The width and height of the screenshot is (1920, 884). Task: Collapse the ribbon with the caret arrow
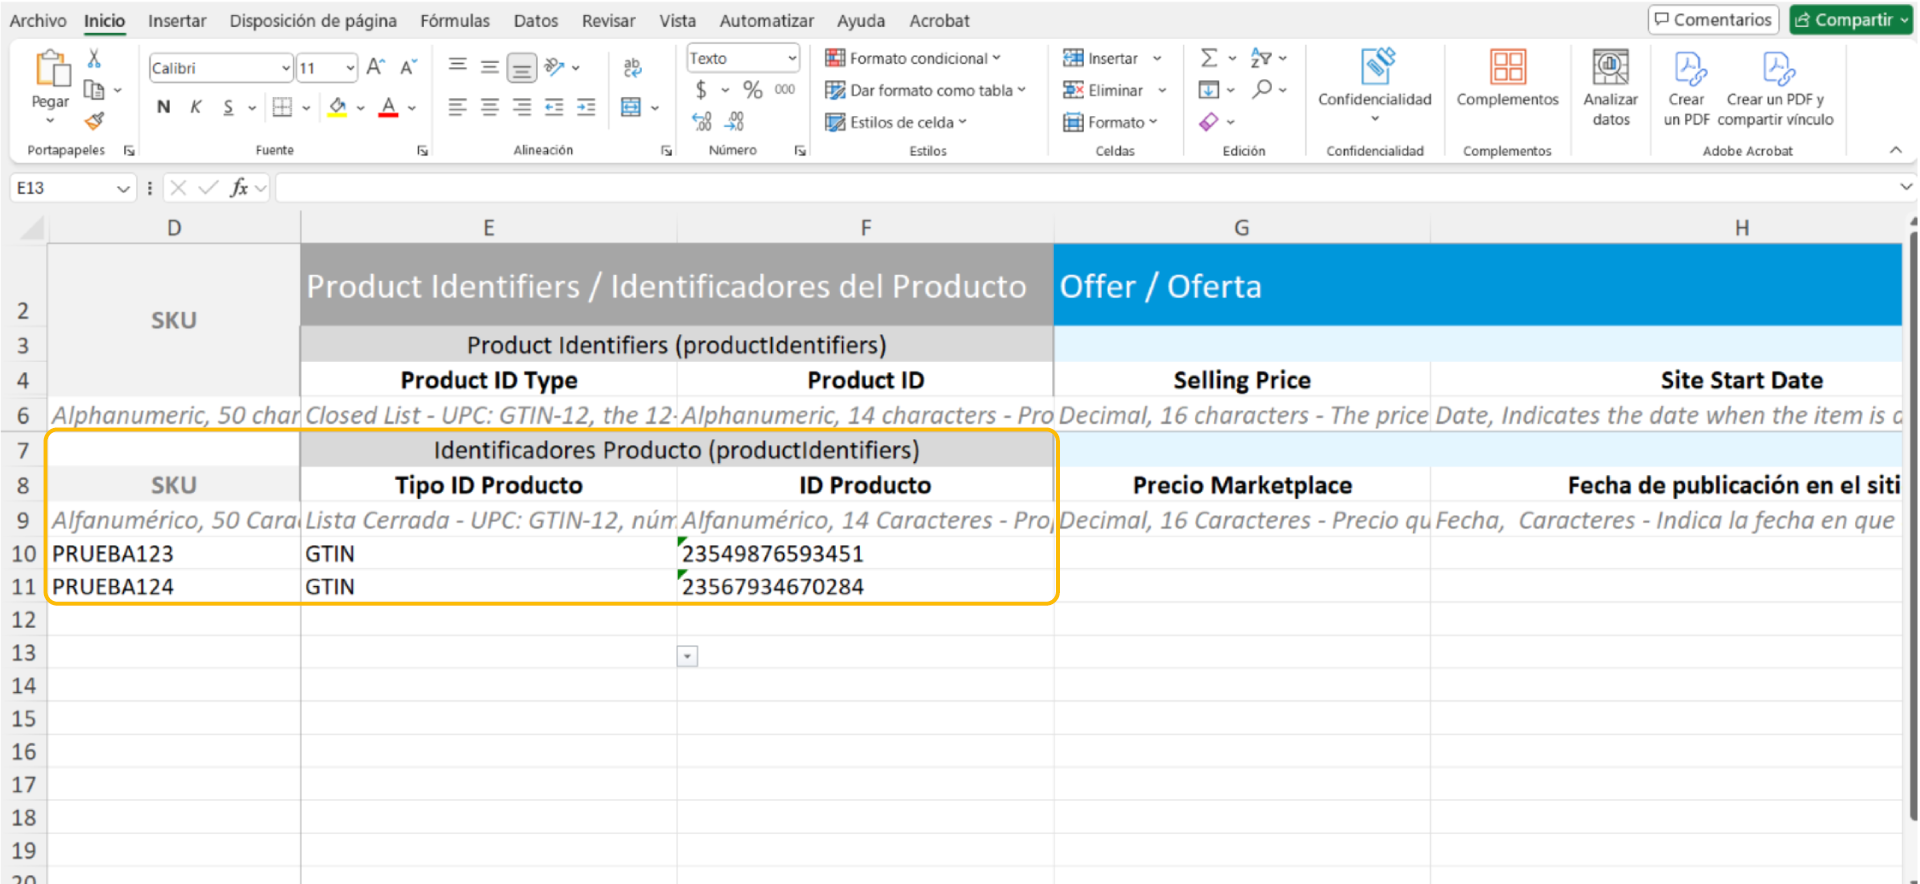click(x=1896, y=150)
